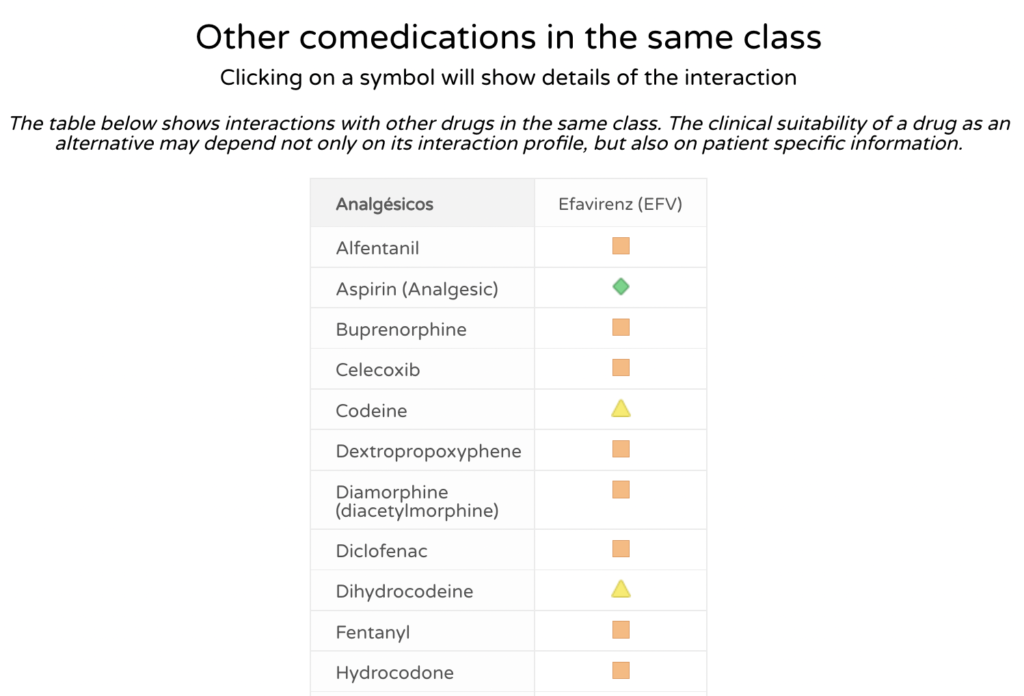Viewport: 1024px width, 696px height.
Task: Select the yellow triangle for Codeine
Action: tap(620, 408)
